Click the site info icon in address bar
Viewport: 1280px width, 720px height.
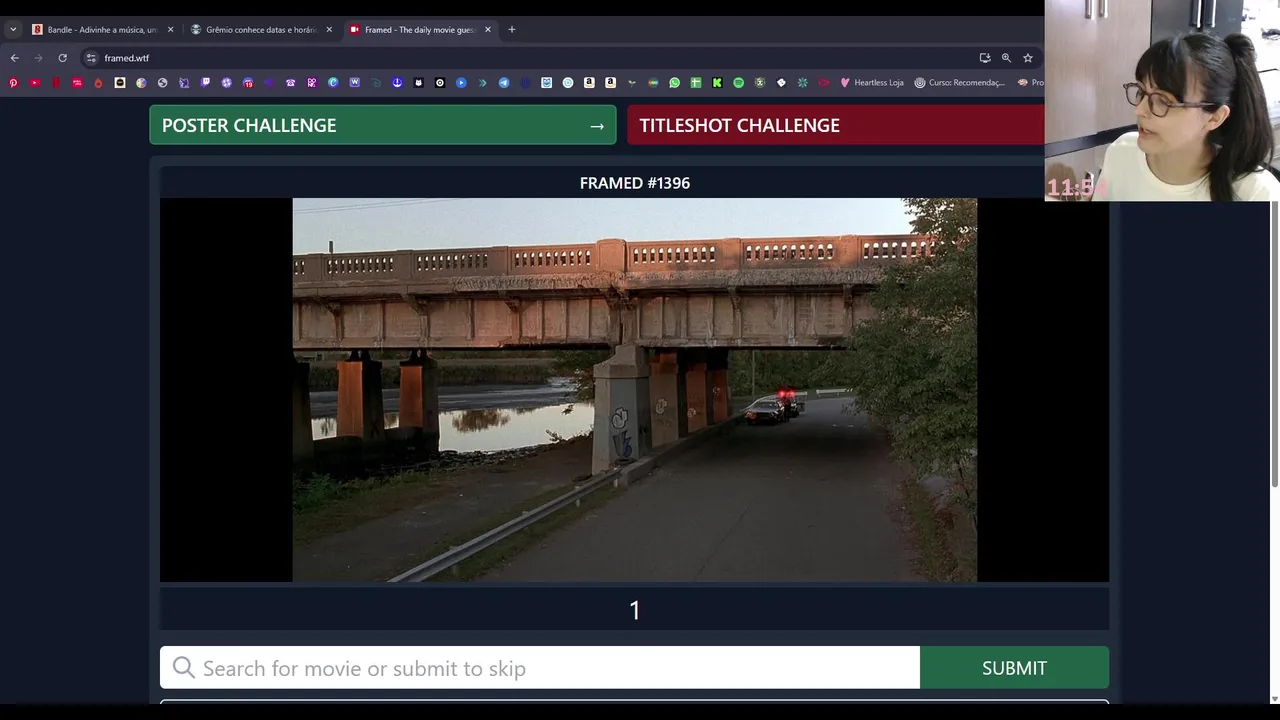click(91, 58)
